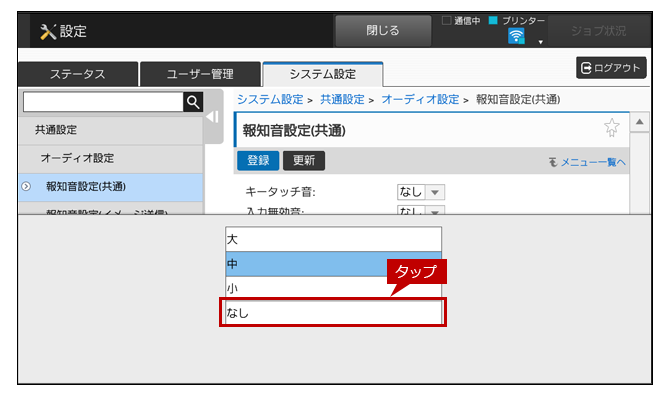This screenshot has width=670, height=396.
Task: Choose 中 from the volume list
Action: (x=333, y=264)
